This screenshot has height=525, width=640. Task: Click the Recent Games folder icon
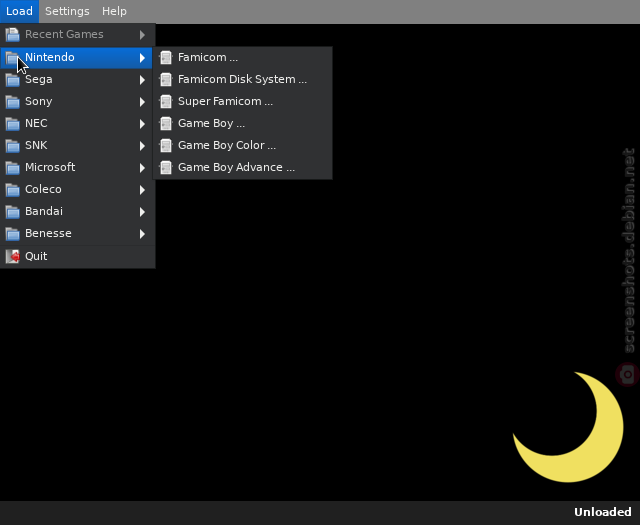tap(12, 35)
